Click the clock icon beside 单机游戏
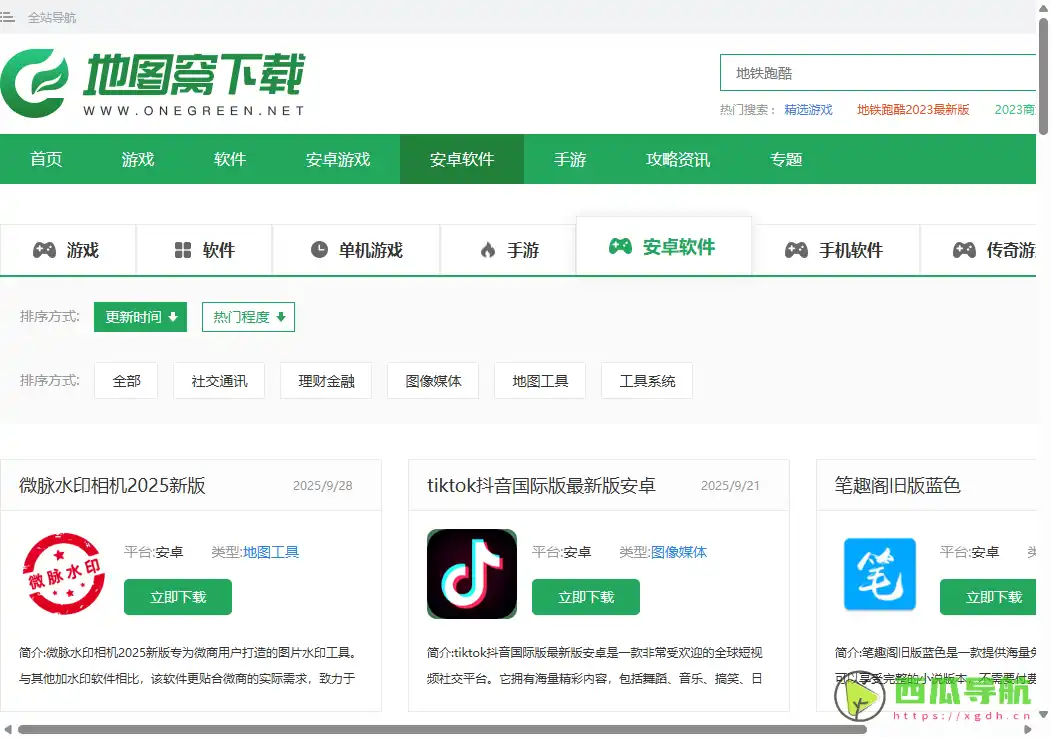This screenshot has height=737, width=1051. click(318, 250)
